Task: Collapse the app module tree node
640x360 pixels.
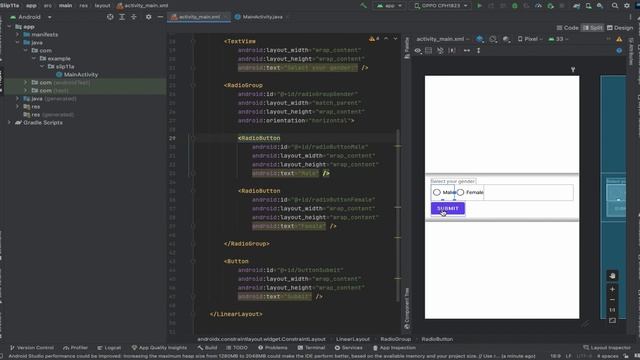Action: (x=9, y=27)
